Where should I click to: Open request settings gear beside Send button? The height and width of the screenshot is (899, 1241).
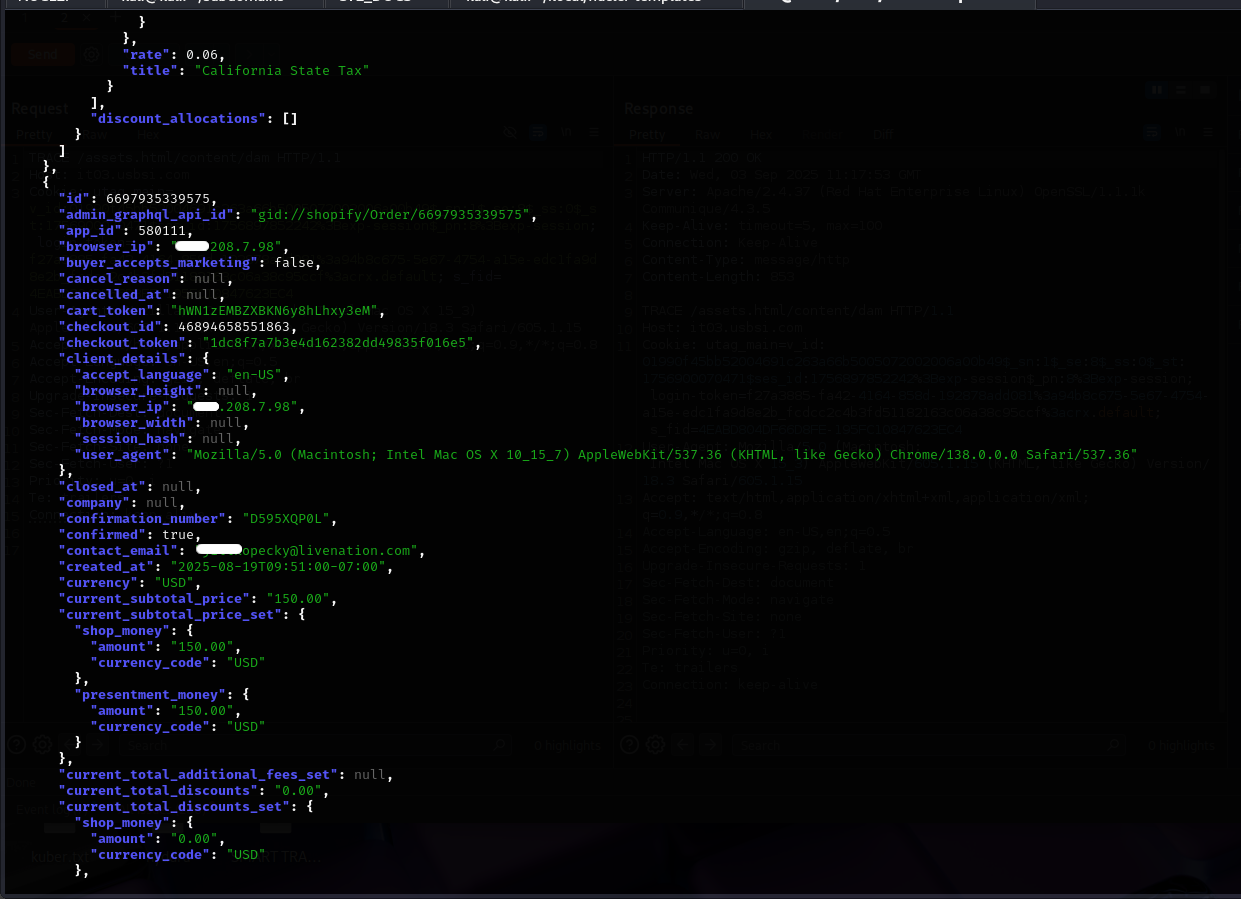91,55
